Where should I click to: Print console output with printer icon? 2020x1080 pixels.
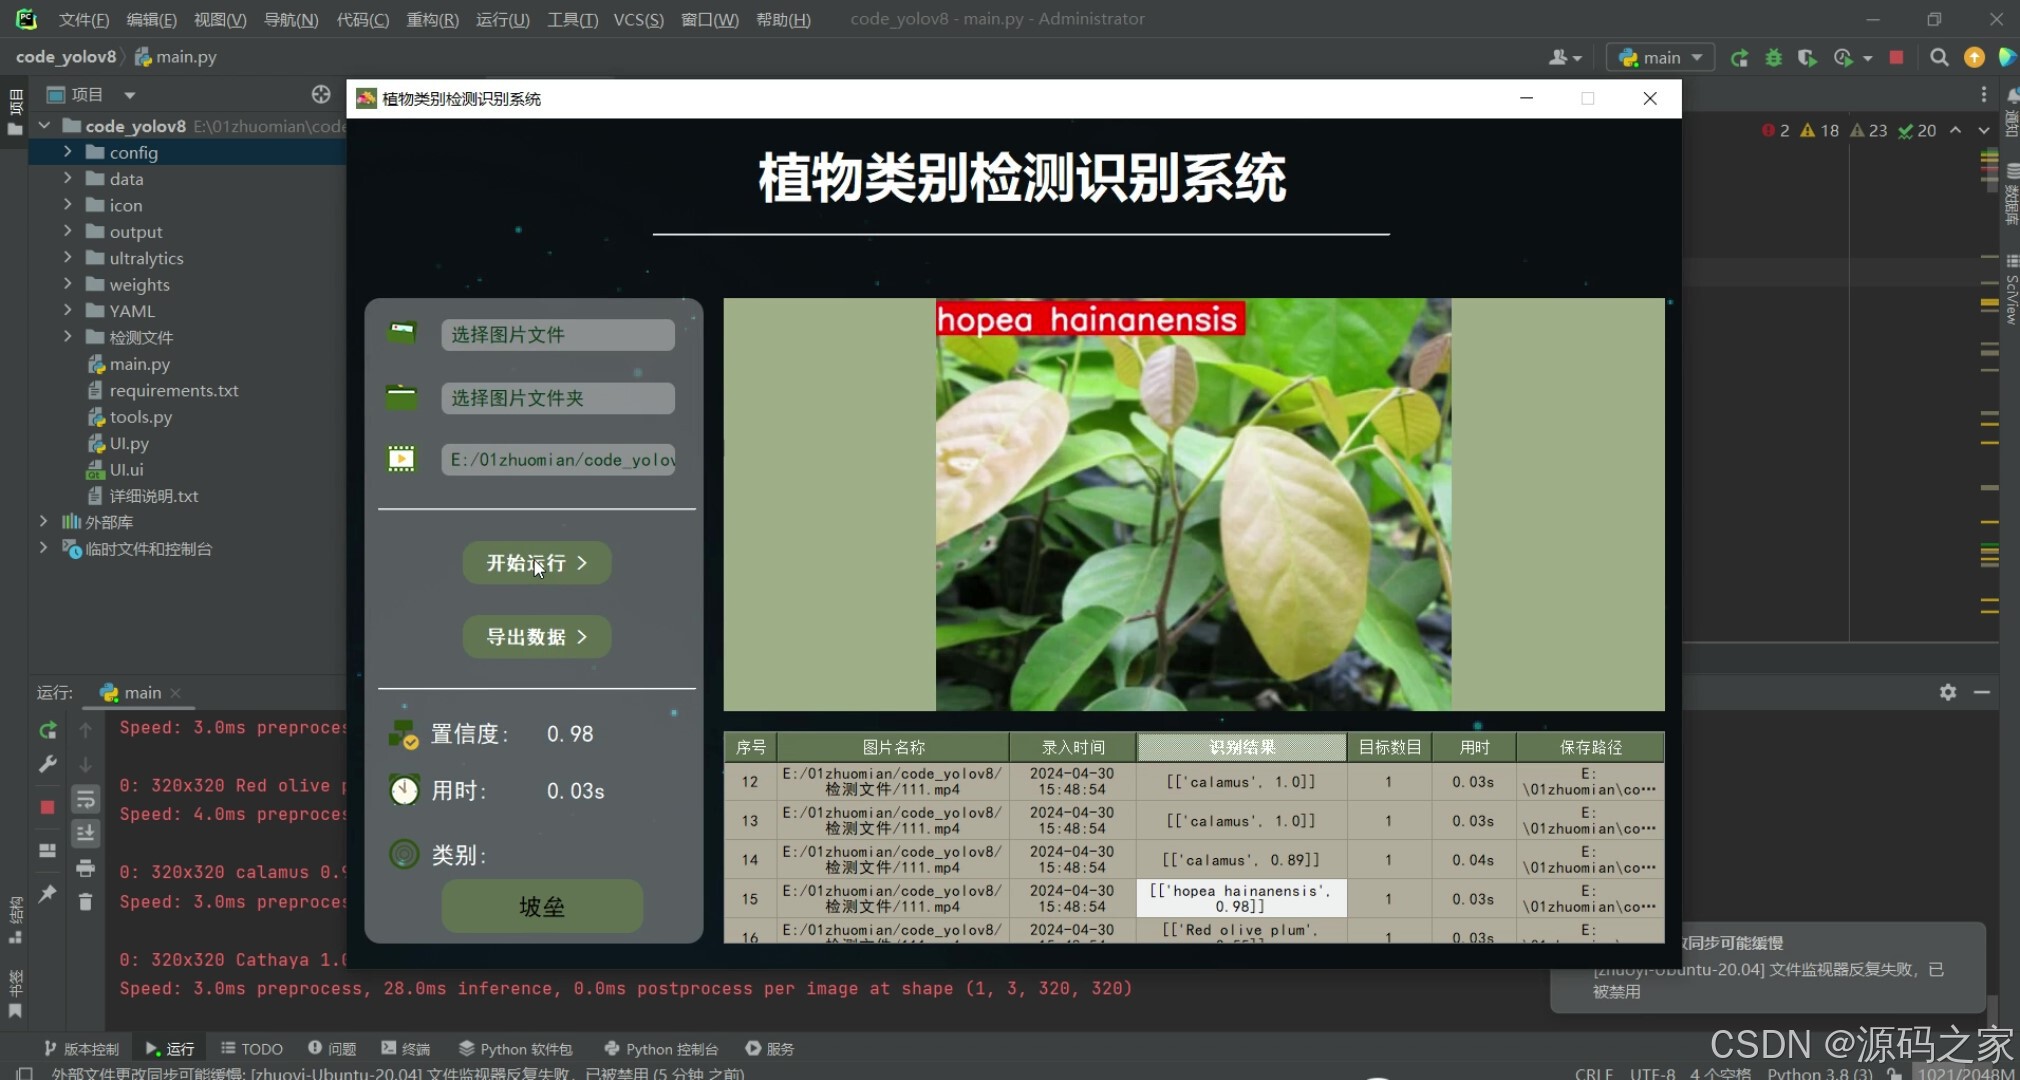coord(86,868)
